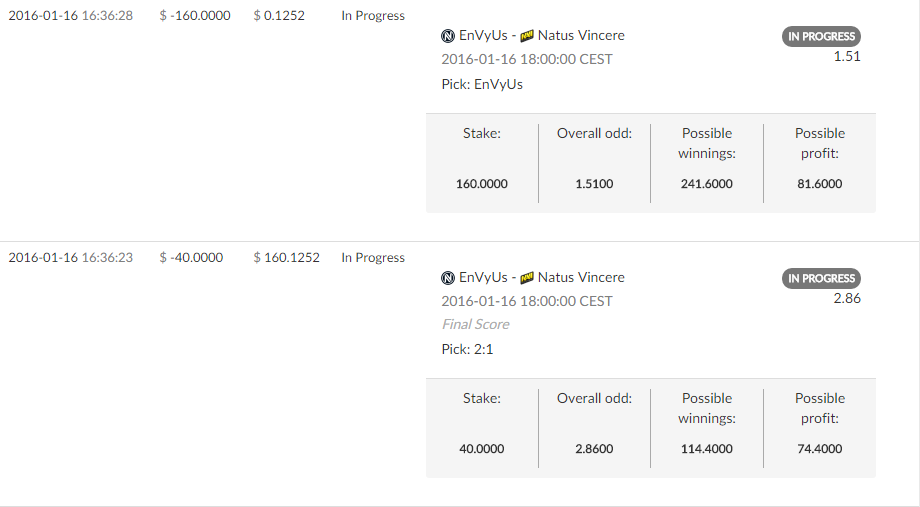Click the 74.4000 possible profit value
920x507 pixels.
pos(820,449)
